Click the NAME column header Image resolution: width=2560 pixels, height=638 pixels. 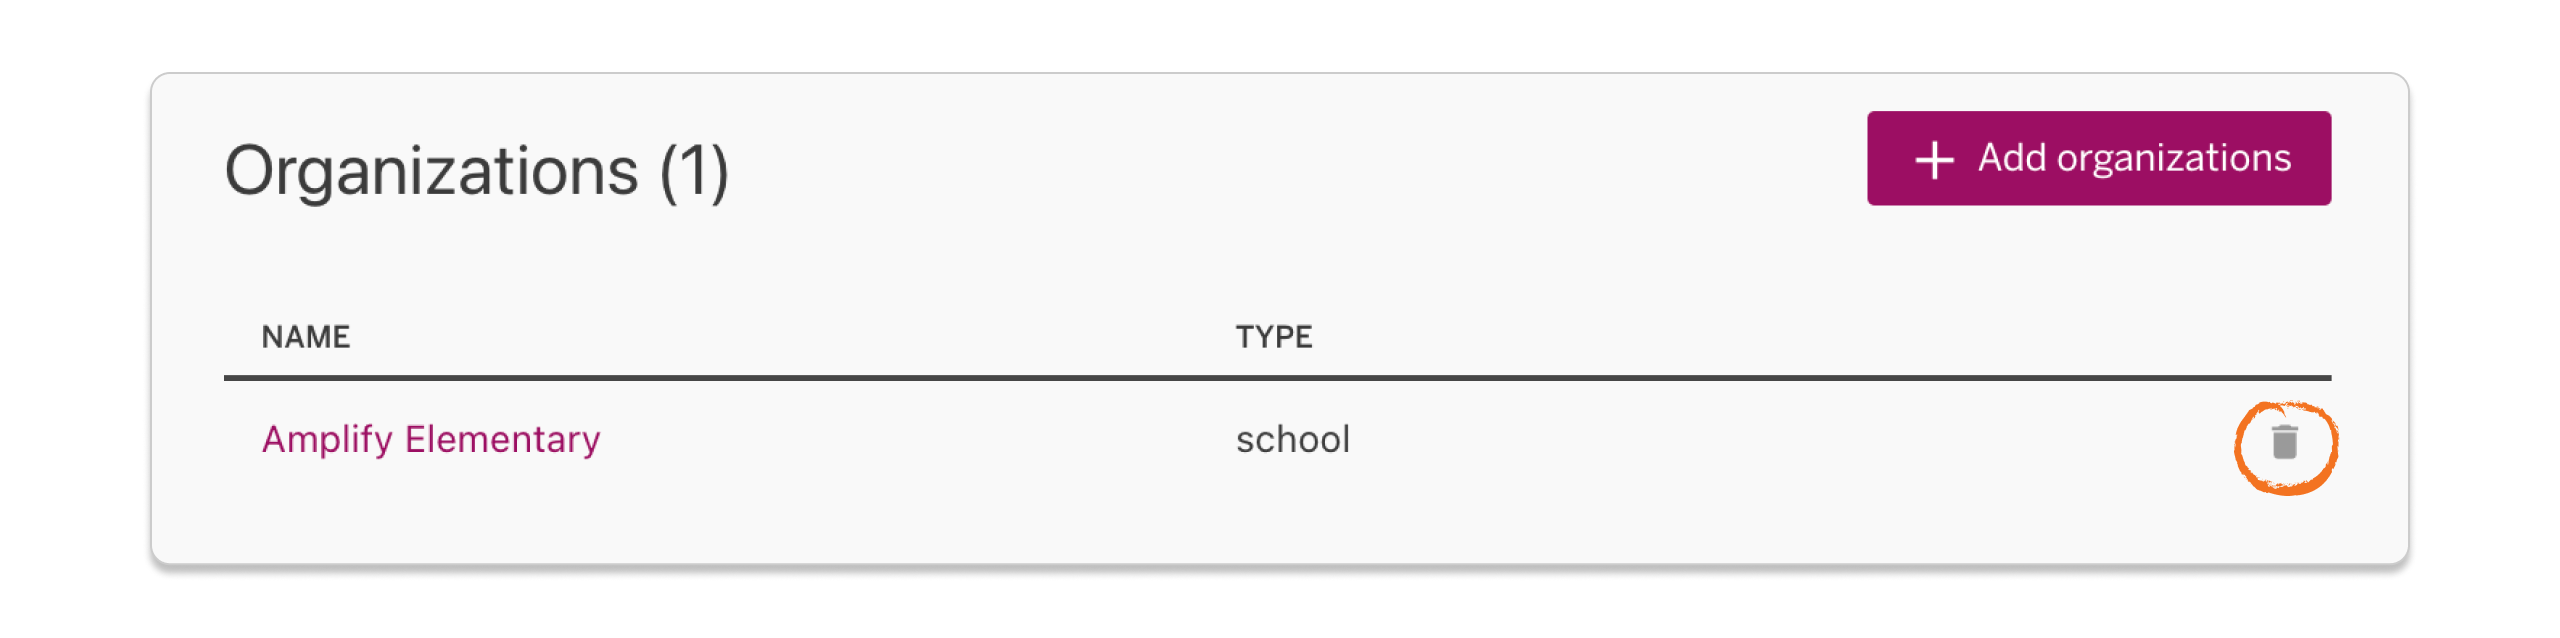coord(306,337)
